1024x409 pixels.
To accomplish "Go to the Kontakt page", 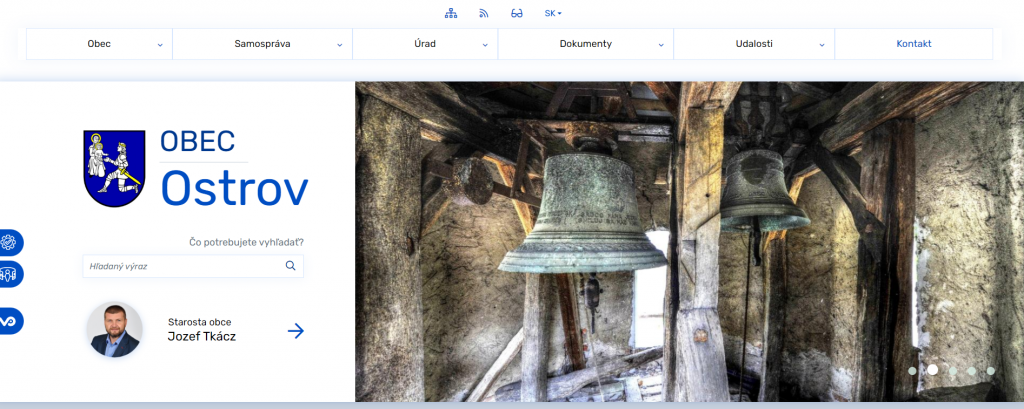I will tap(914, 44).
